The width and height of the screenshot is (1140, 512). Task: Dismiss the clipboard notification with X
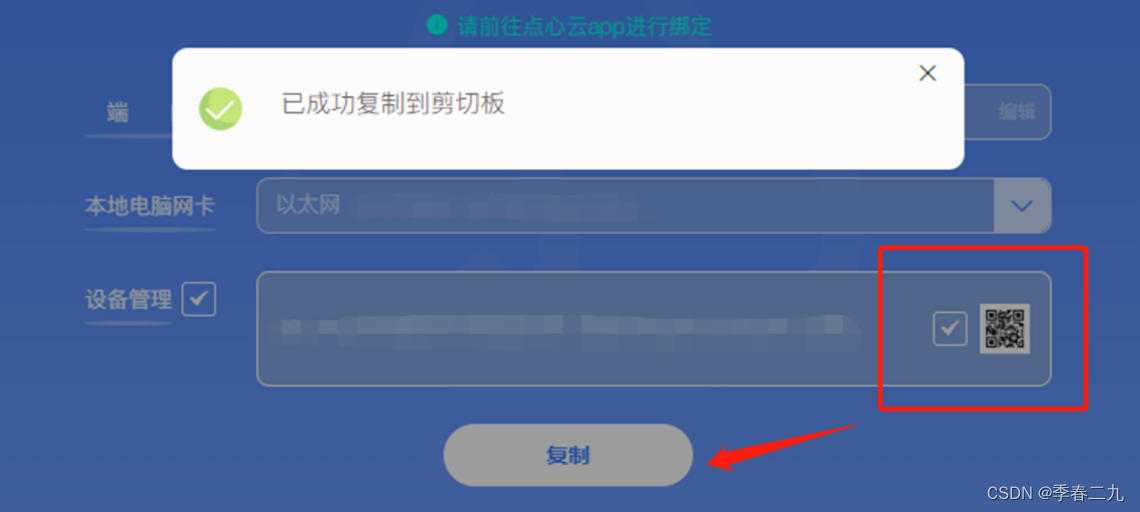pos(927,73)
